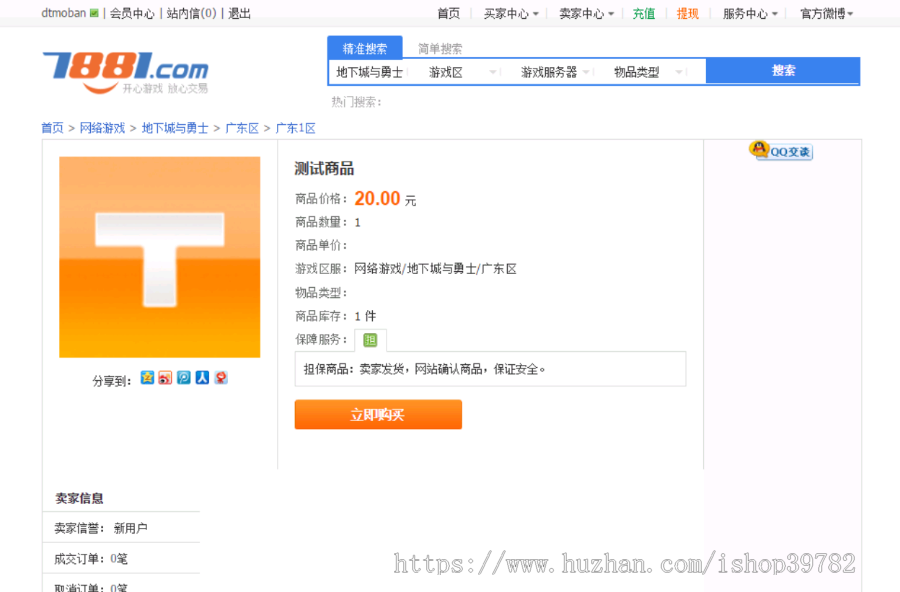This screenshot has width=900, height=592.
Task: Go to 首页 breadcrumb link
Action: 52,128
